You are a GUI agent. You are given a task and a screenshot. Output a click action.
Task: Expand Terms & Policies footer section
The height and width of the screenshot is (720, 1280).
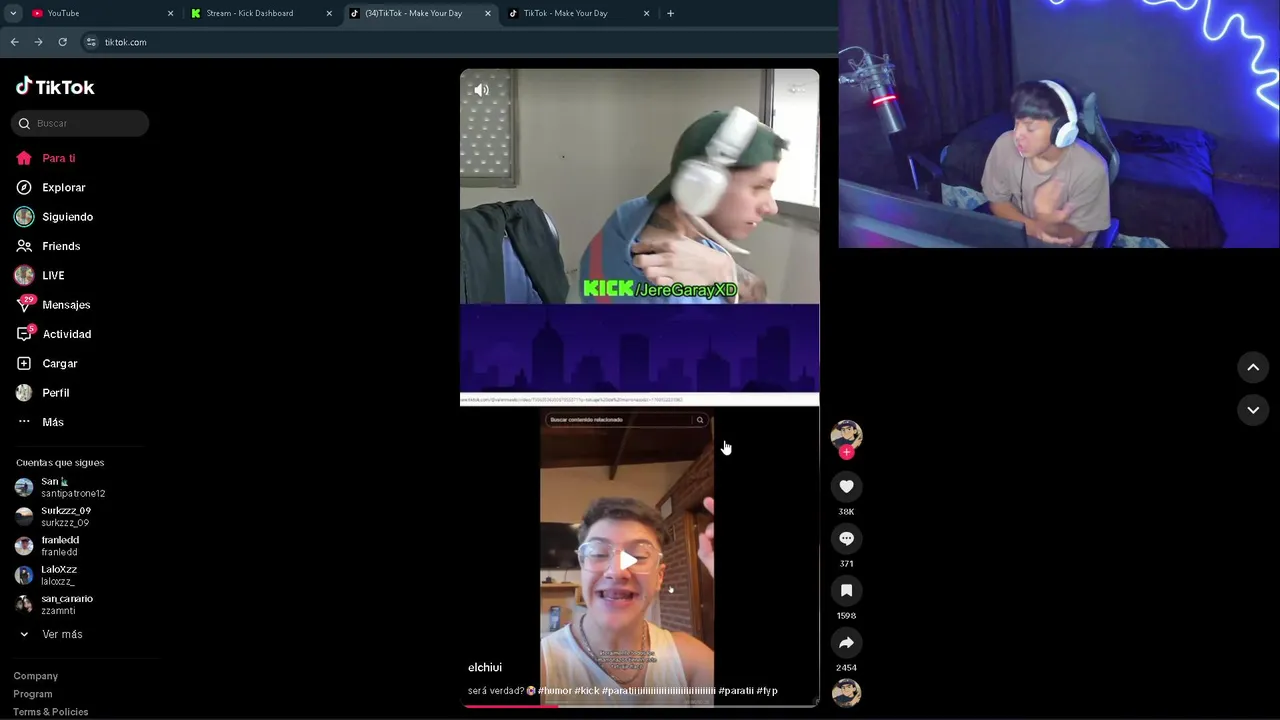[50, 712]
